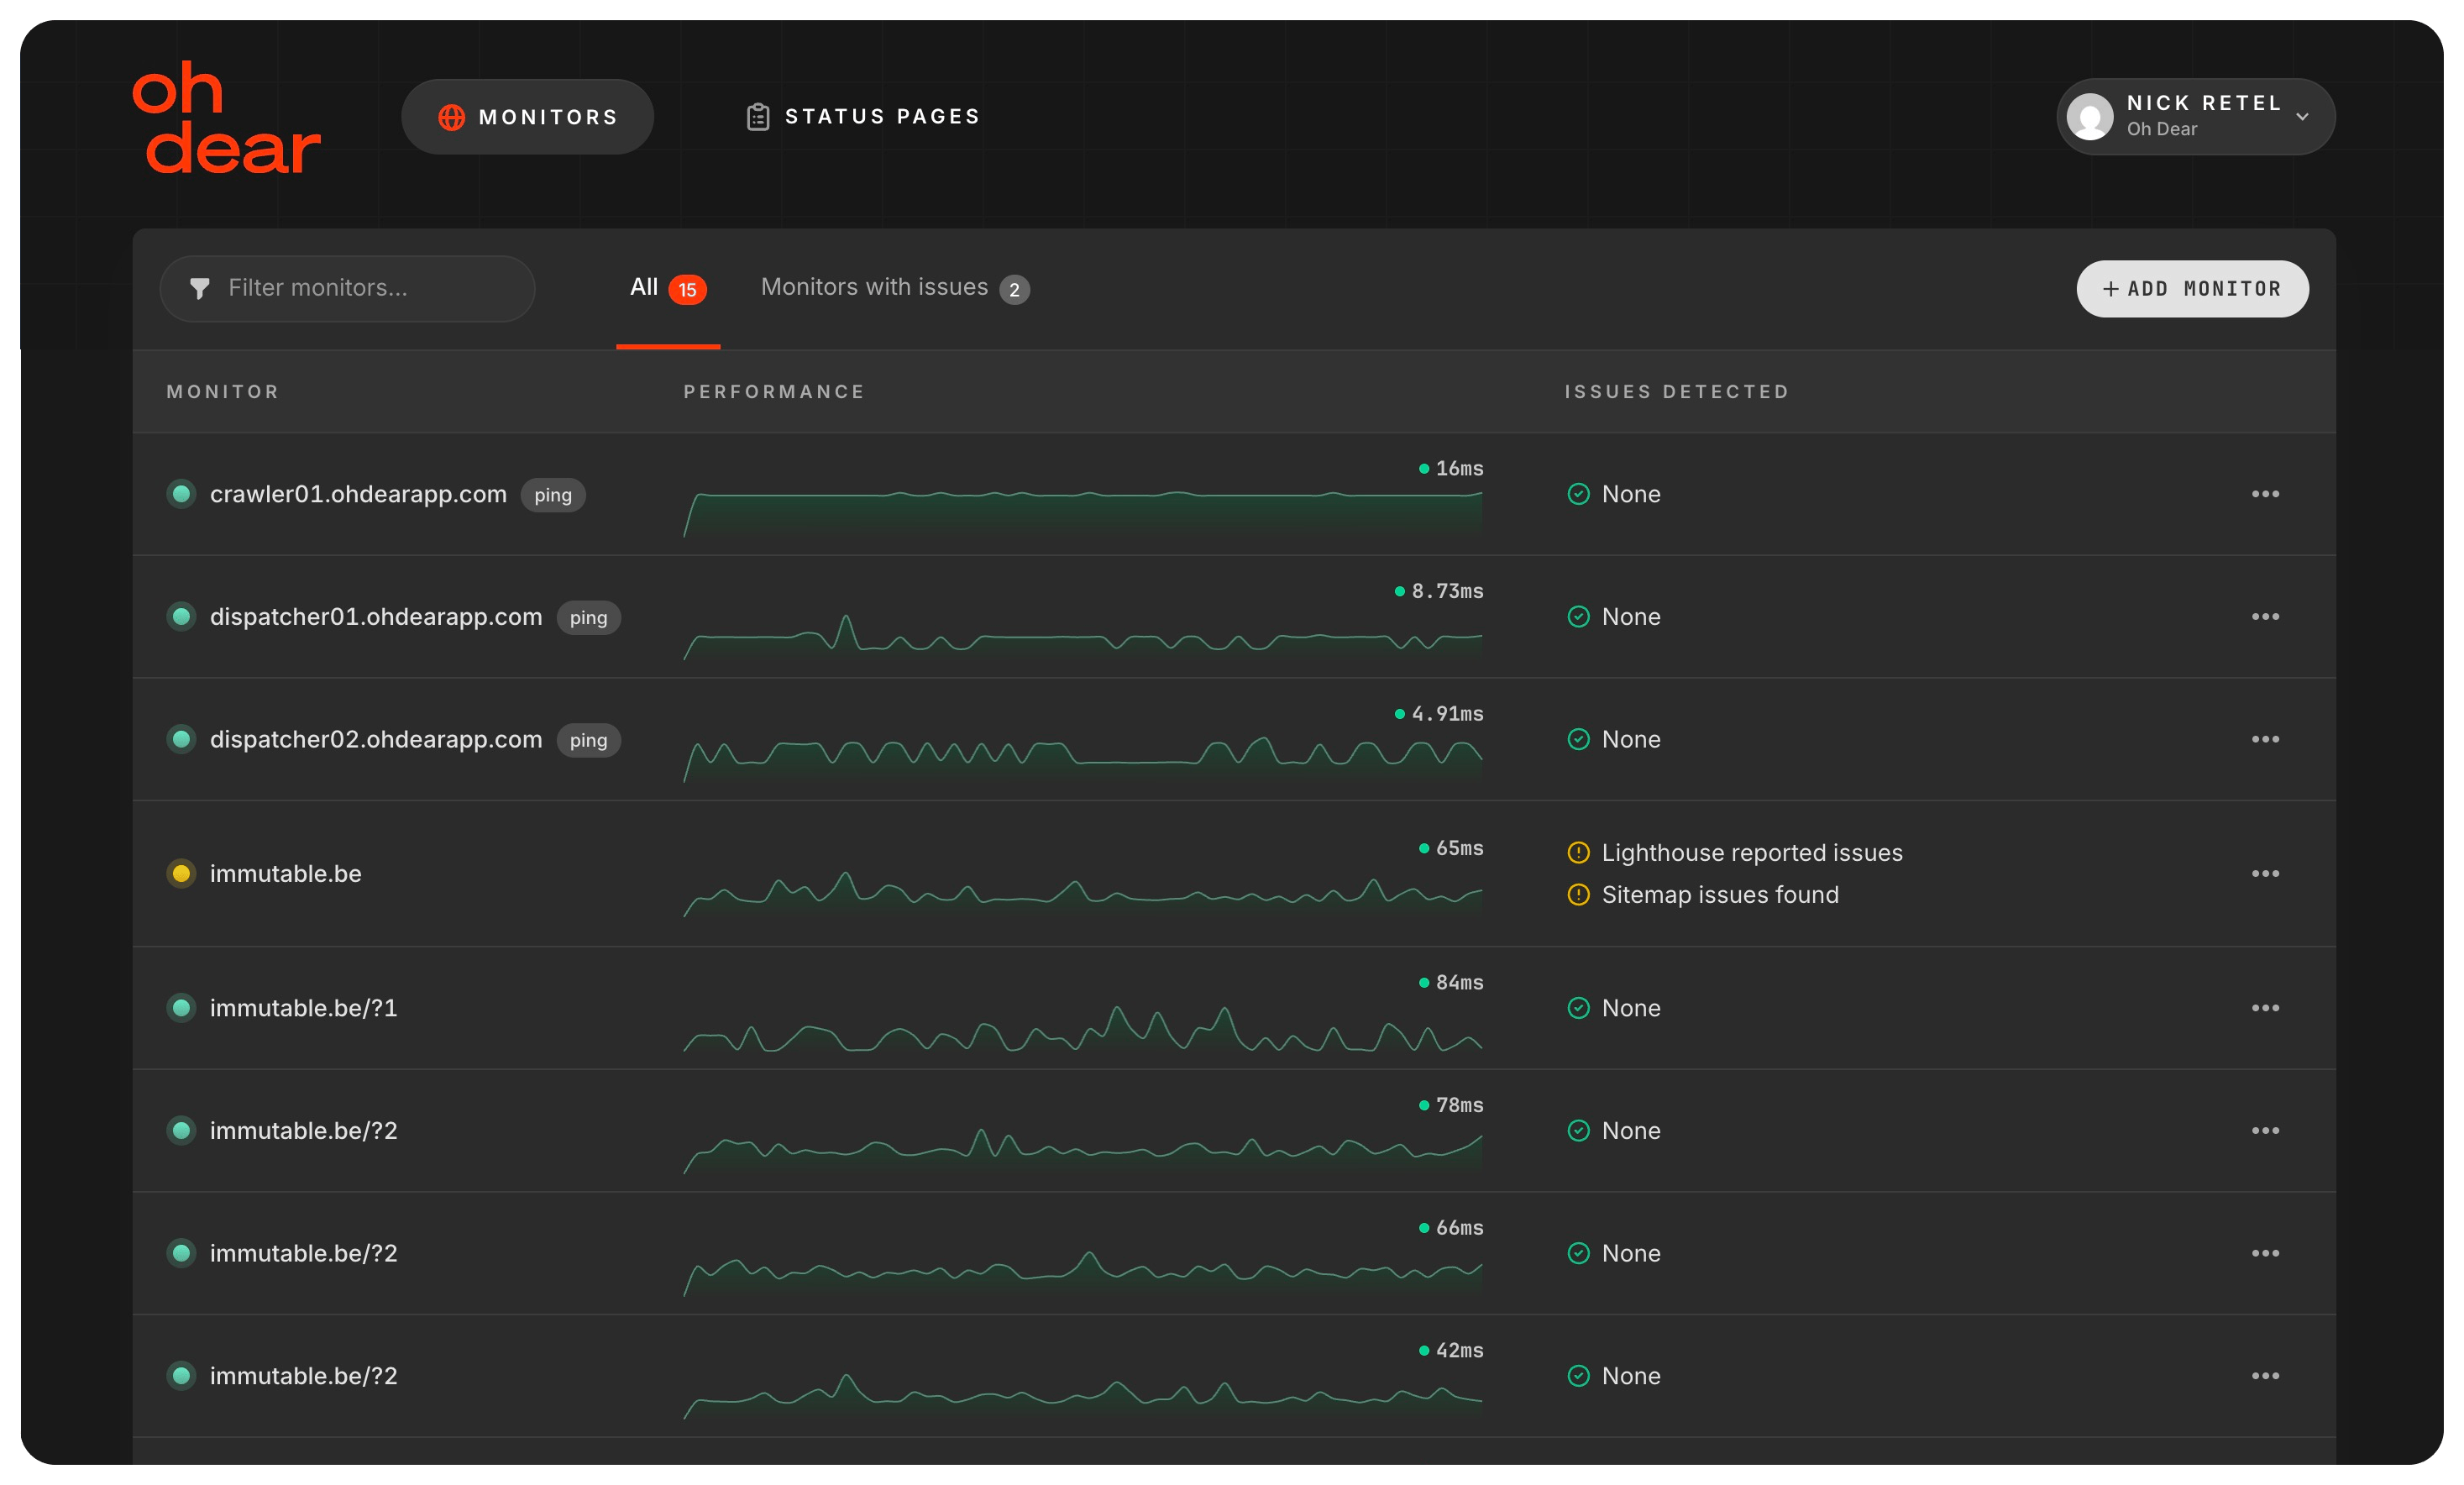Click the user avatar image
The height and width of the screenshot is (1485, 2464).
click(x=2091, y=117)
